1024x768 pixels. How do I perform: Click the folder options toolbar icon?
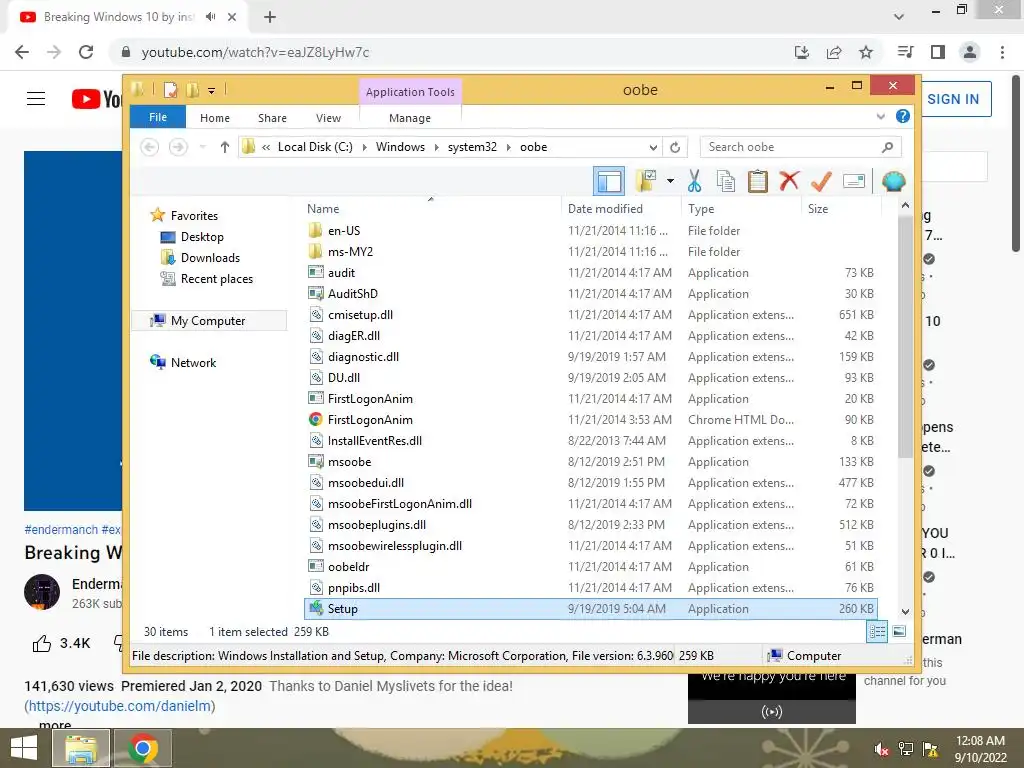(645, 181)
